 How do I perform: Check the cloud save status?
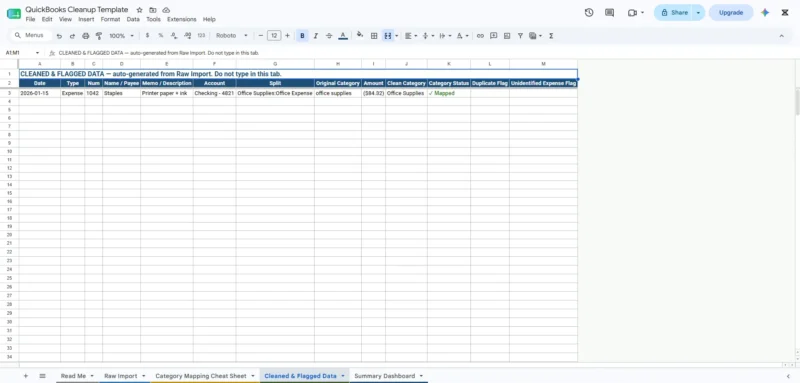tap(166, 10)
